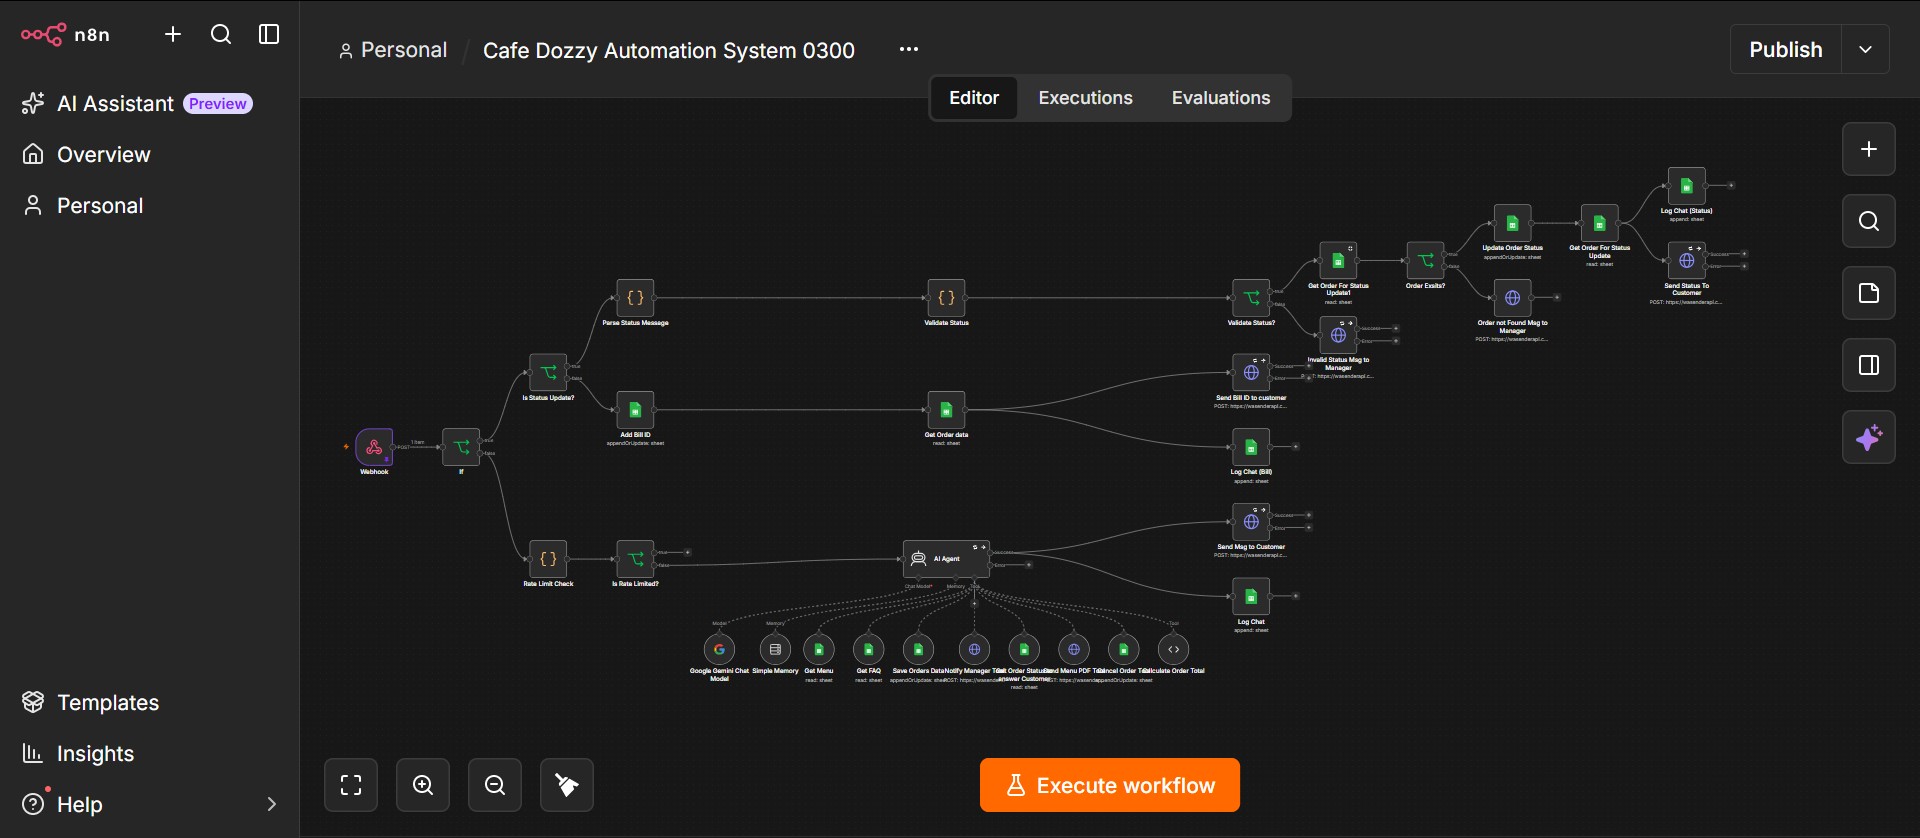Fit workflow to view

pos(351,785)
